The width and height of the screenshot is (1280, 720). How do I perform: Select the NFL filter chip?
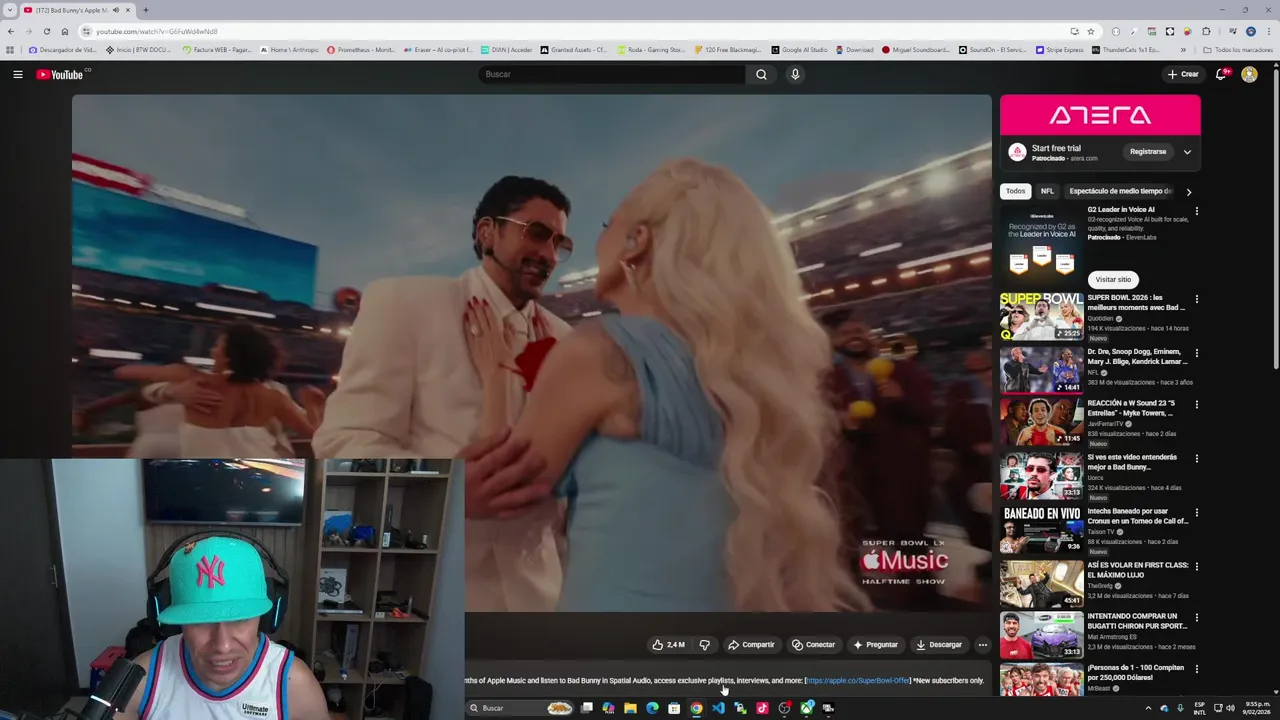[x=1047, y=191]
